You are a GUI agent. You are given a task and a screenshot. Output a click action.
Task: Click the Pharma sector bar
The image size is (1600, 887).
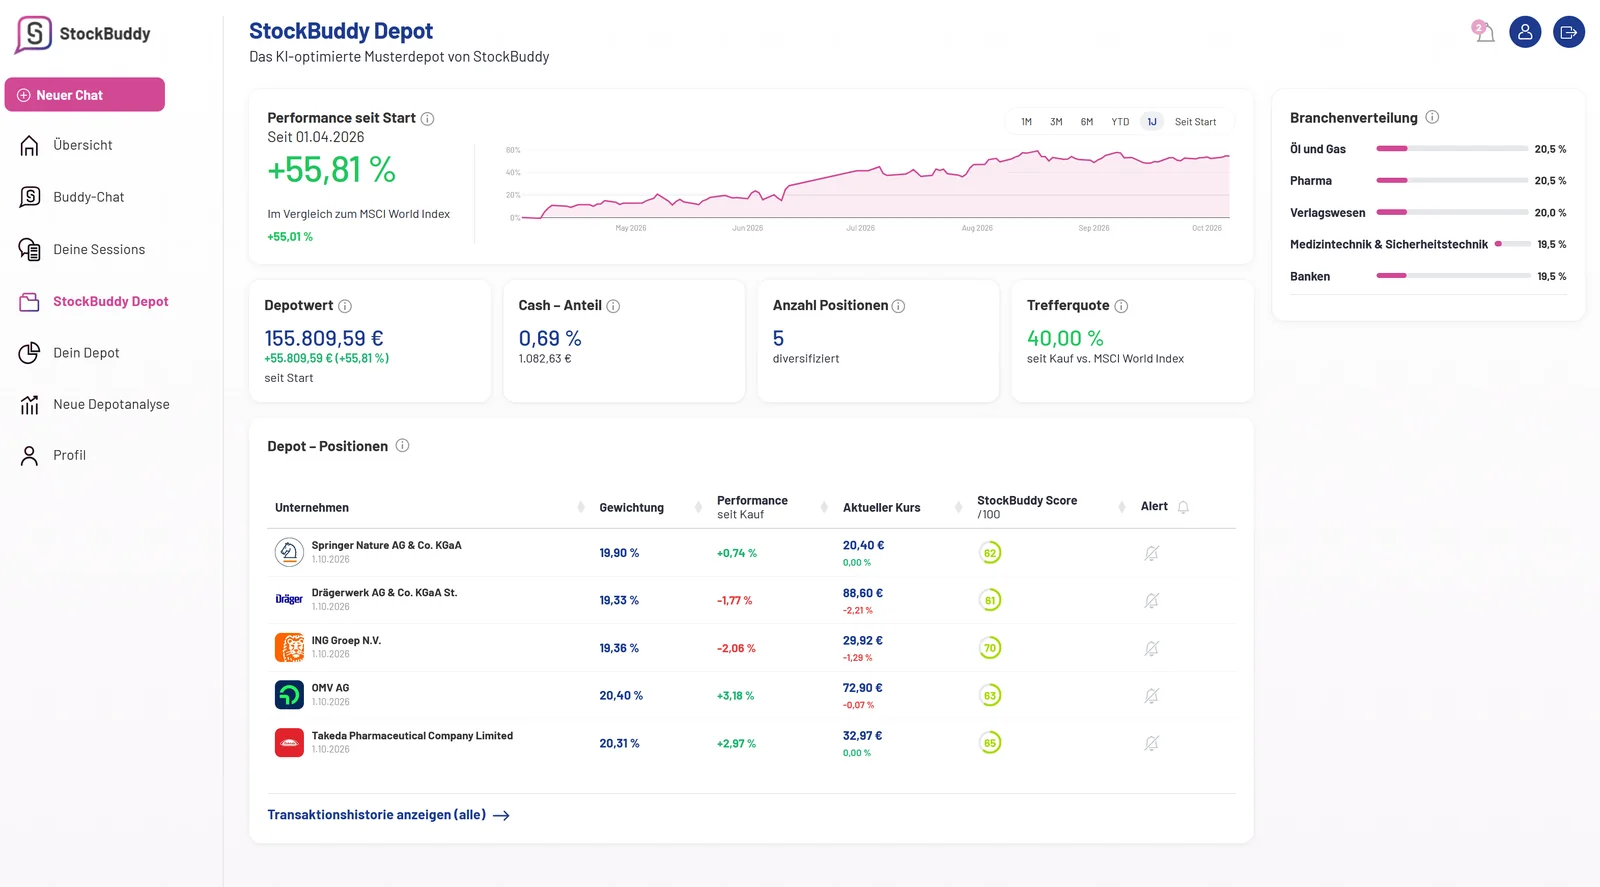pos(1452,181)
